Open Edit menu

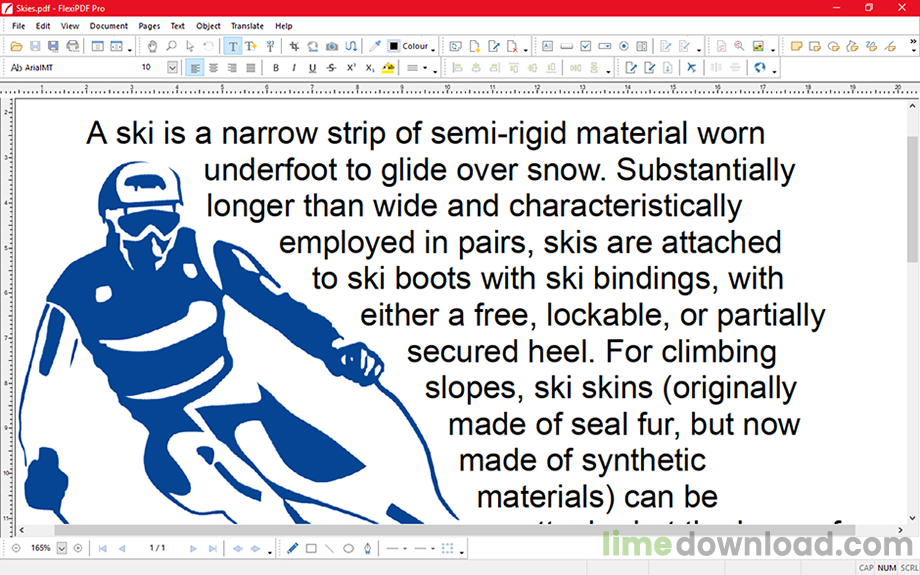pos(43,26)
